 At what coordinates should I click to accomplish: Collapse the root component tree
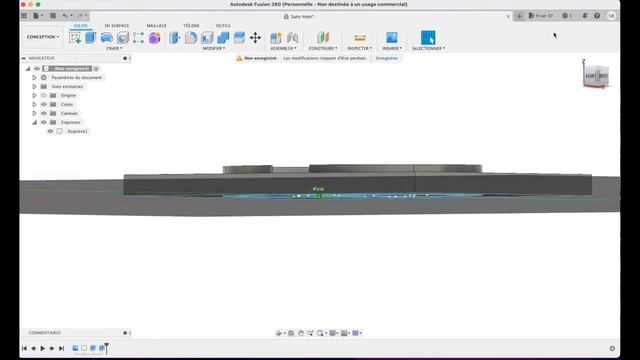(28, 69)
